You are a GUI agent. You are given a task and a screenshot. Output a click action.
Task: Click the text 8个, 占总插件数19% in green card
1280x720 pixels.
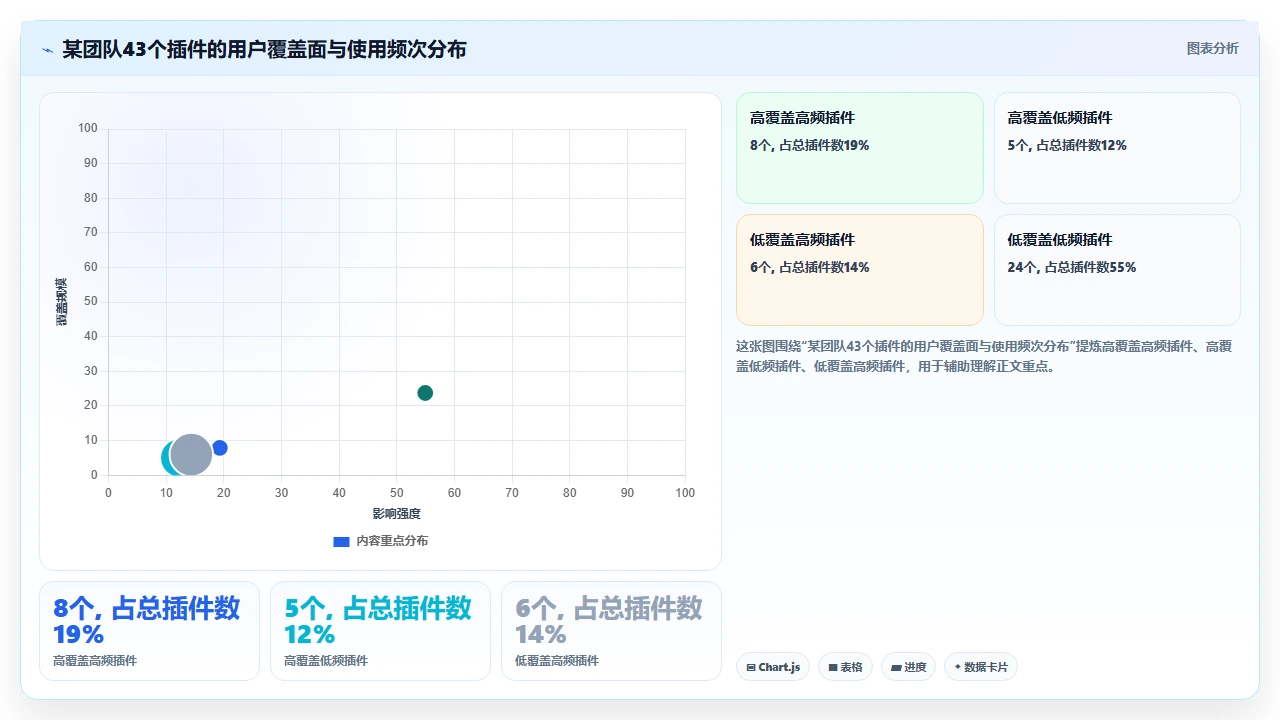click(810, 145)
